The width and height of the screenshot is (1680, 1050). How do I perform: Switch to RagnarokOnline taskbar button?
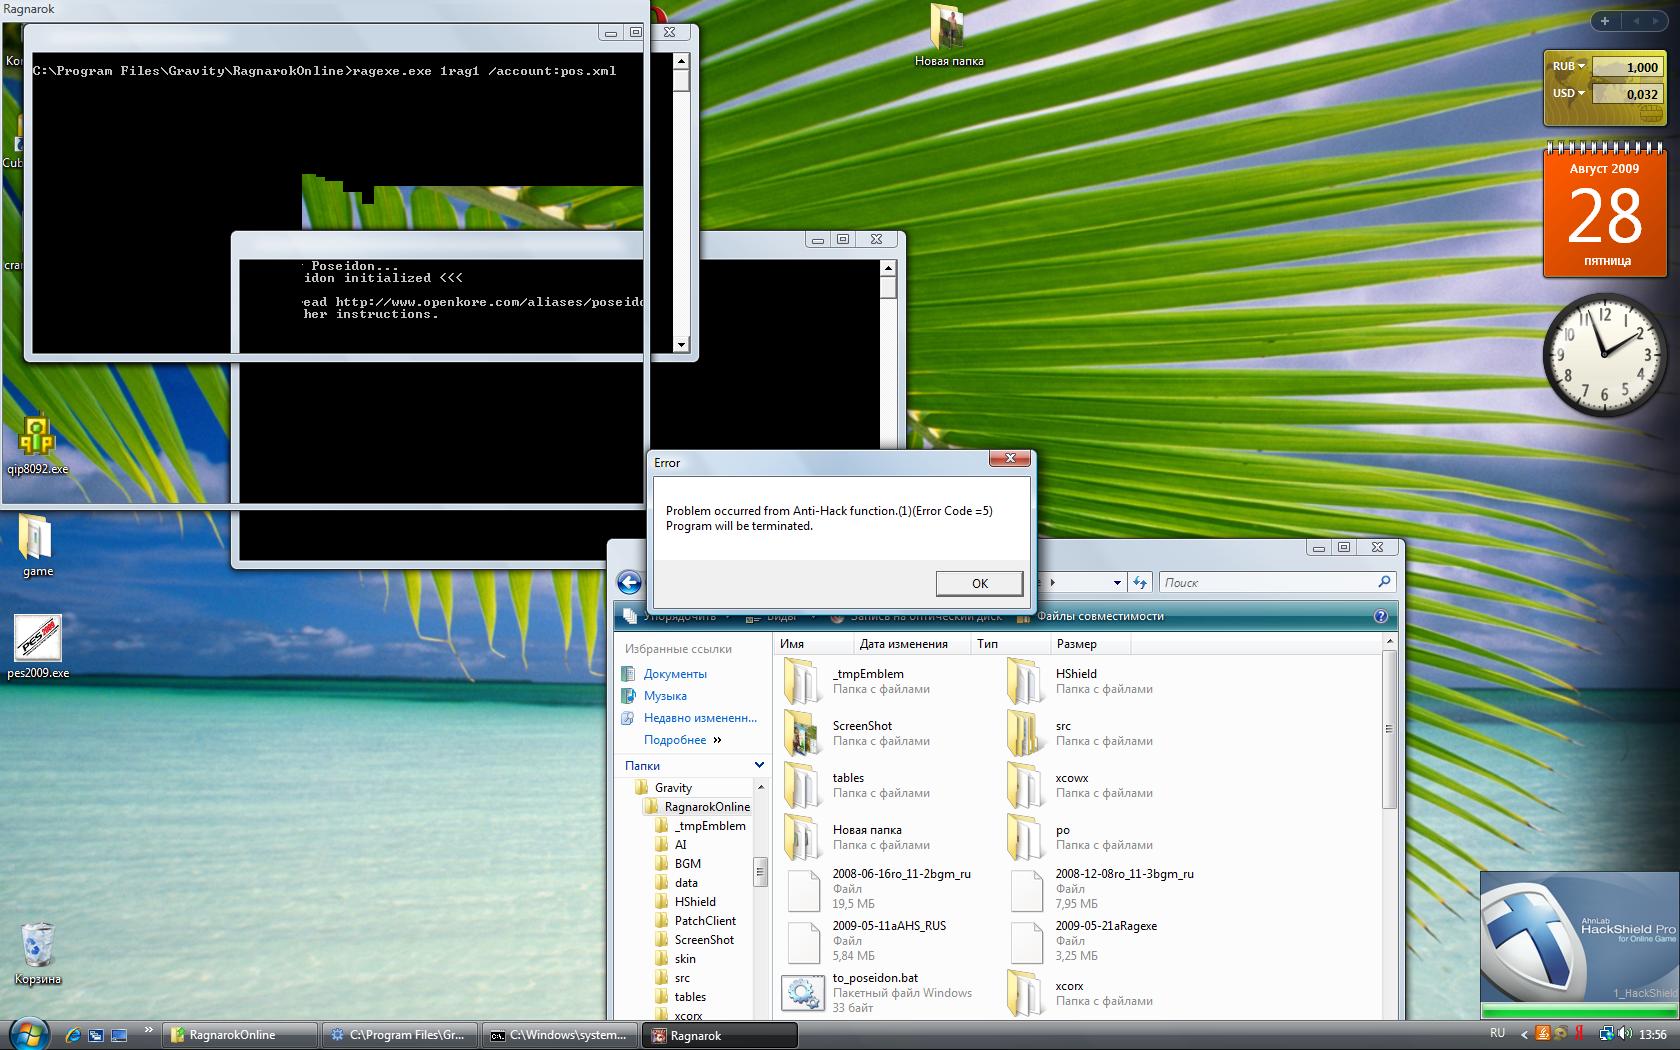(x=241, y=1035)
